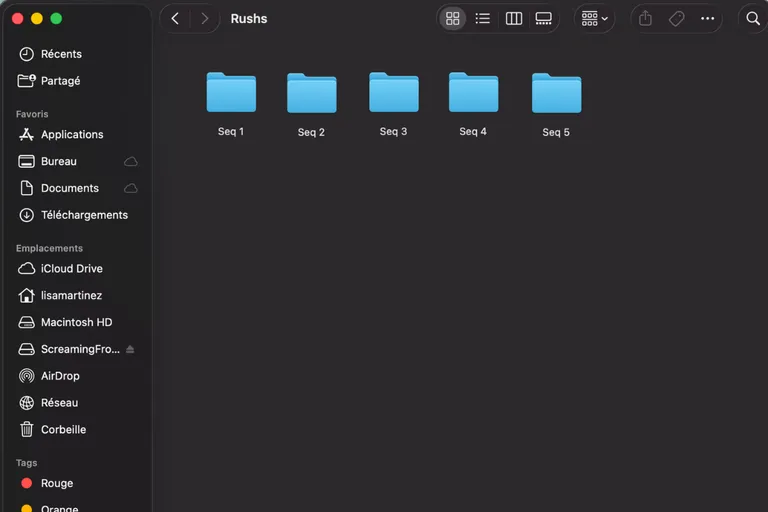Click the iCloud status icon beside Documents
Viewport: 768px width, 512px height.
[131, 188]
